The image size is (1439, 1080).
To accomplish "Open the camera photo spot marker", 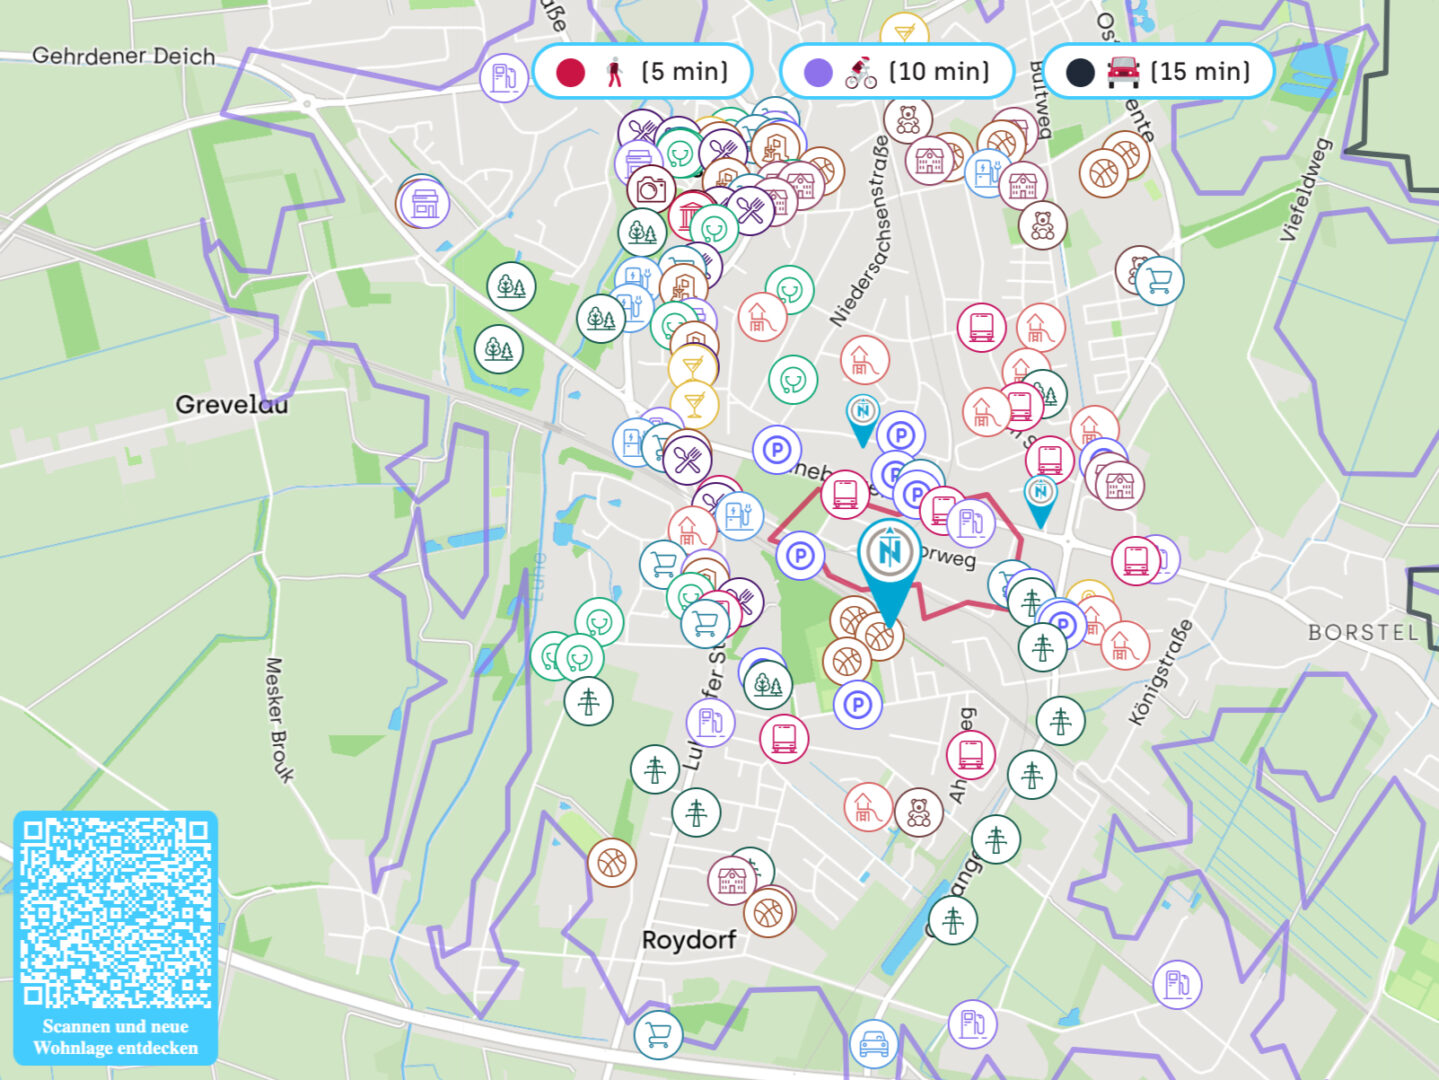I will click(651, 188).
